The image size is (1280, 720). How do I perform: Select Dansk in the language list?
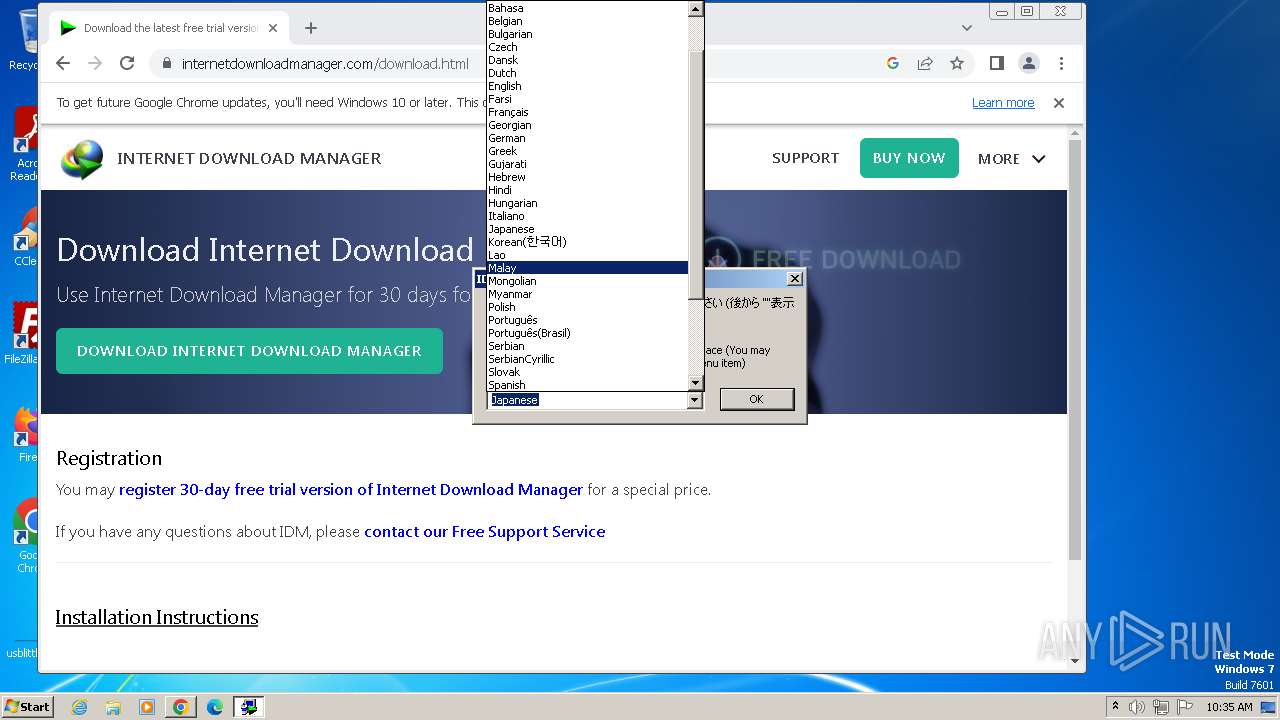588,60
